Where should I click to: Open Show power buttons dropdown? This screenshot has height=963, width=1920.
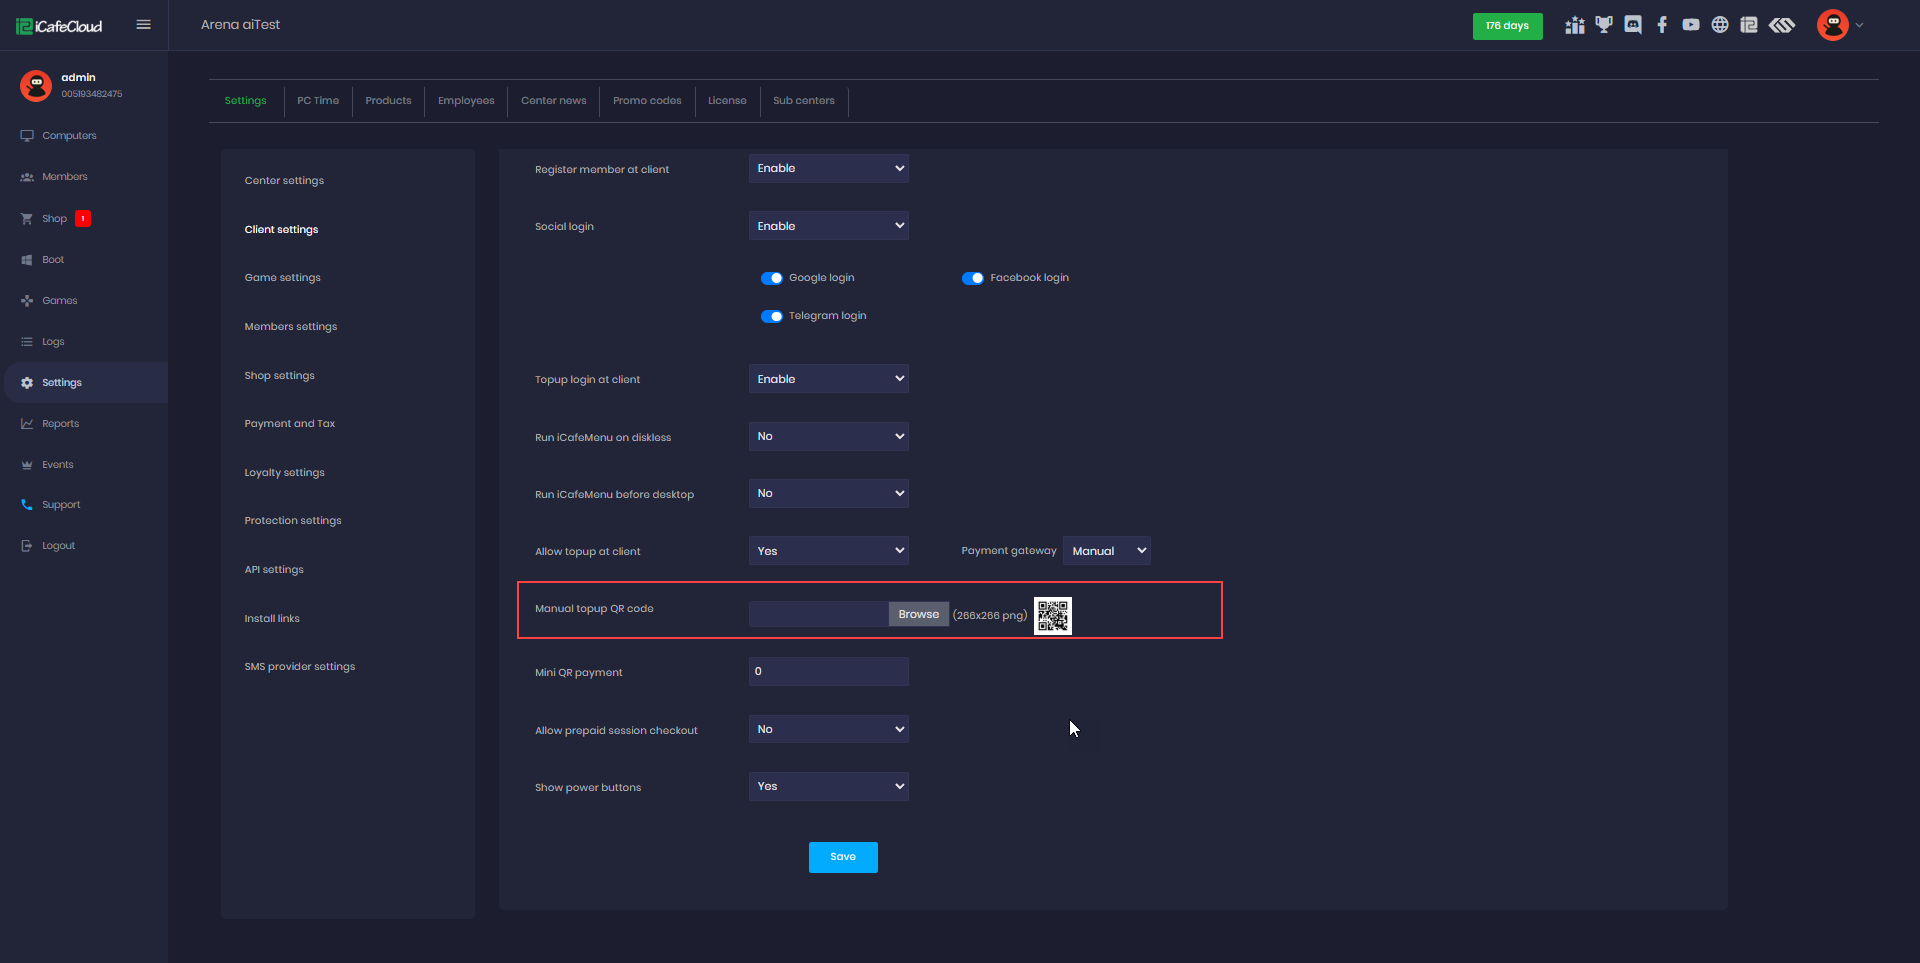click(828, 787)
